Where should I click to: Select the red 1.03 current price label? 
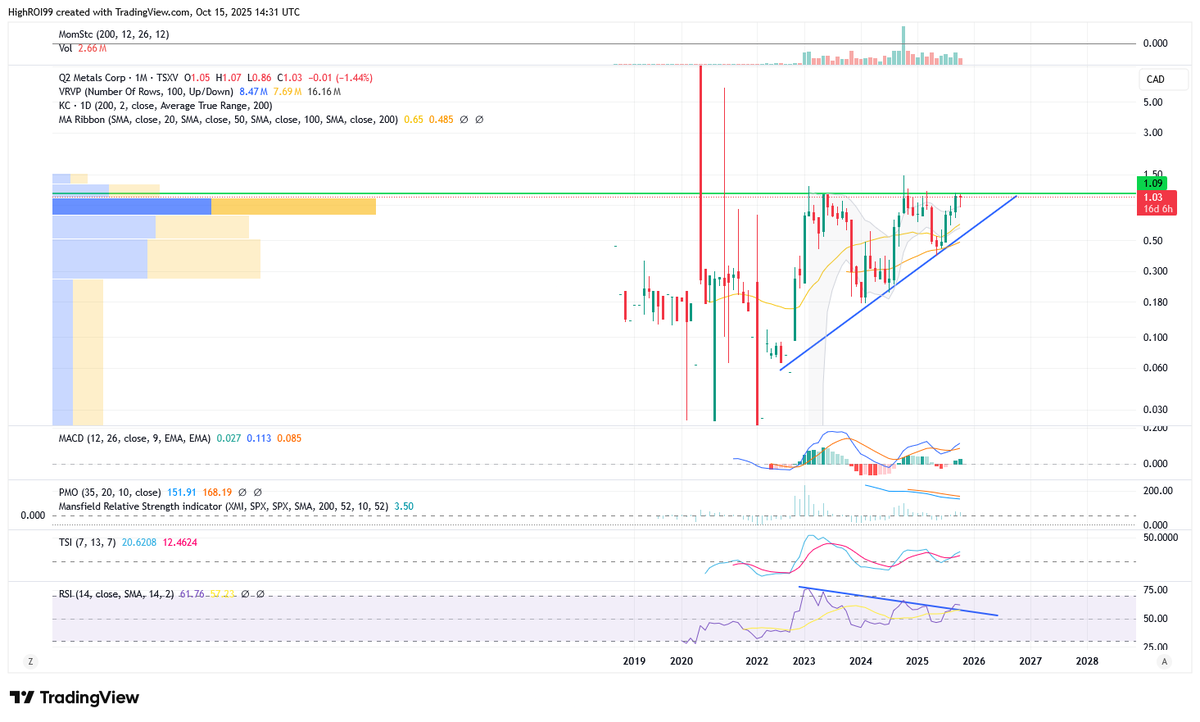click(1153, 198)
